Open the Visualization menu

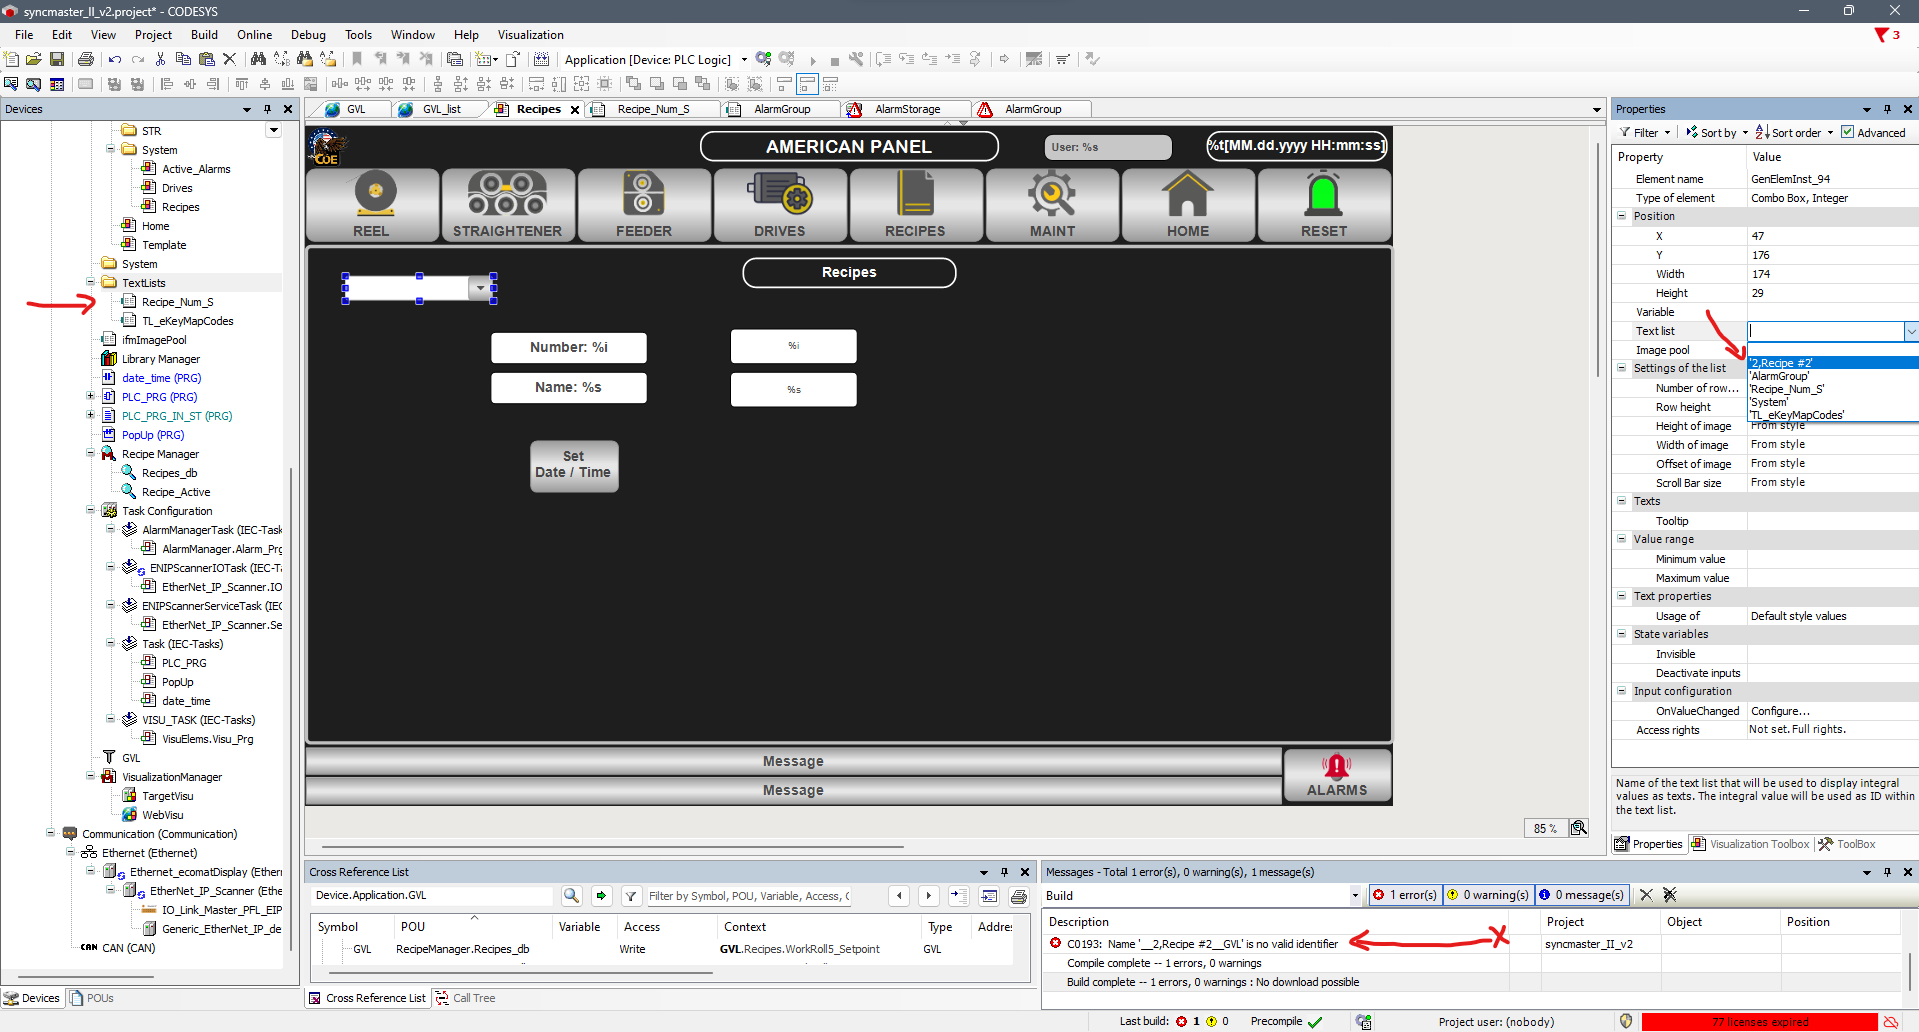point(530,35)
